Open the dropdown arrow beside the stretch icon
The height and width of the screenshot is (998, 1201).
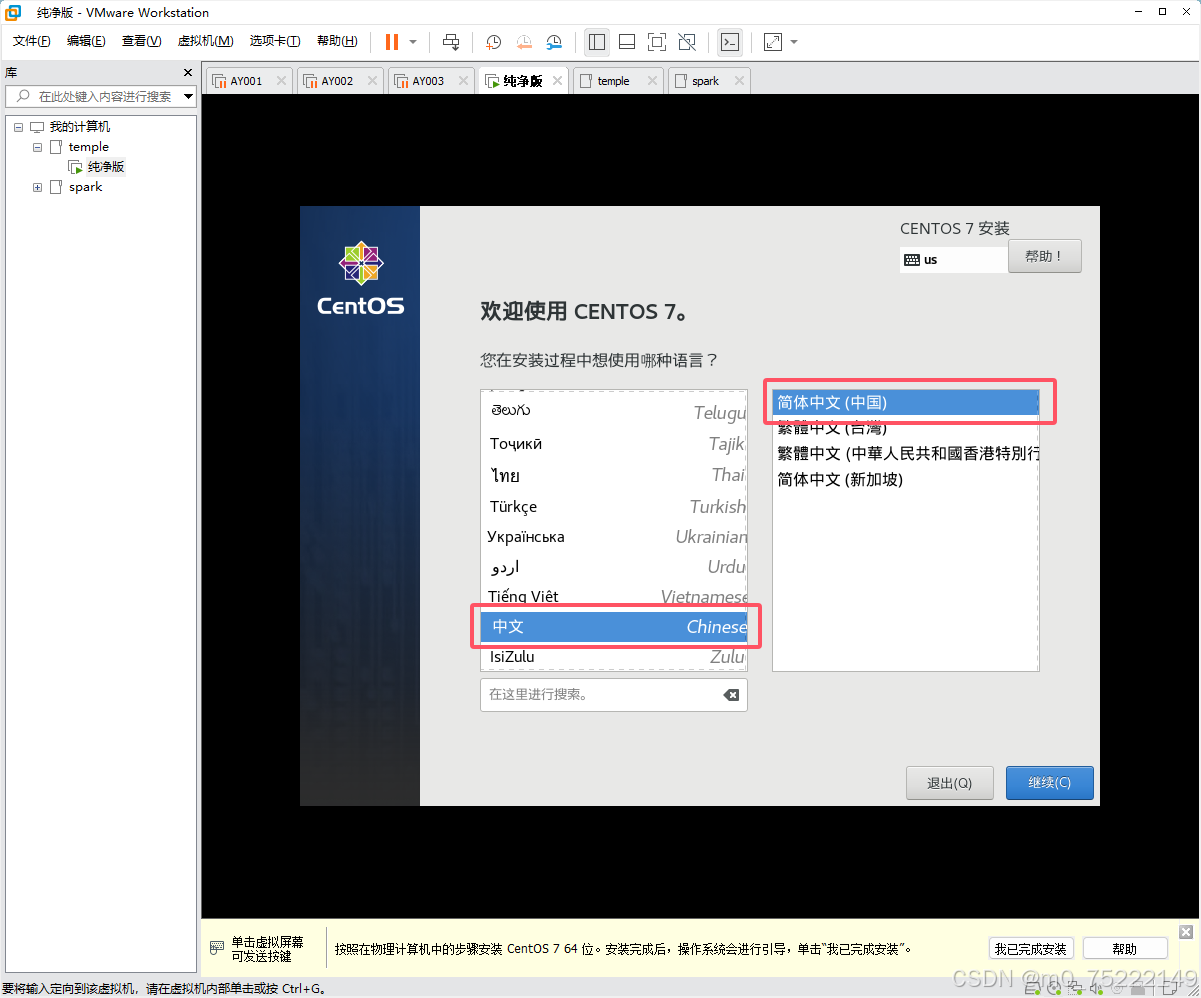(x=794, y=42)
